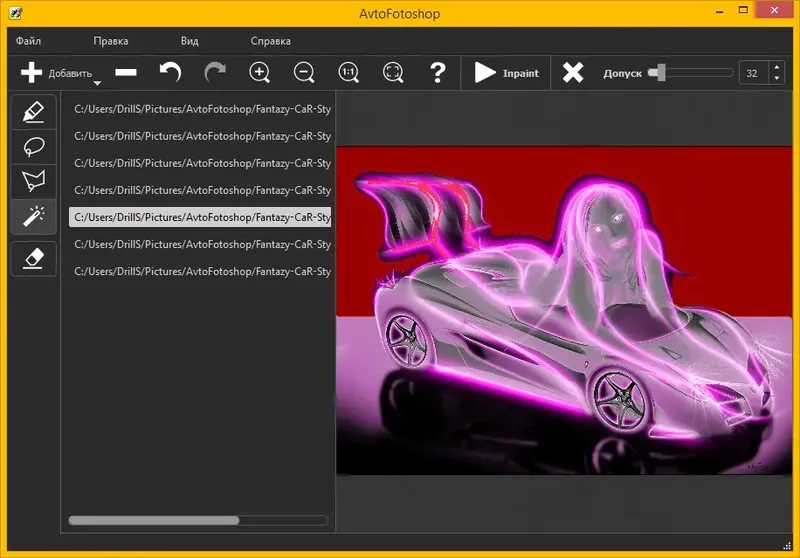Undo the last action

(x=170, y=72)
